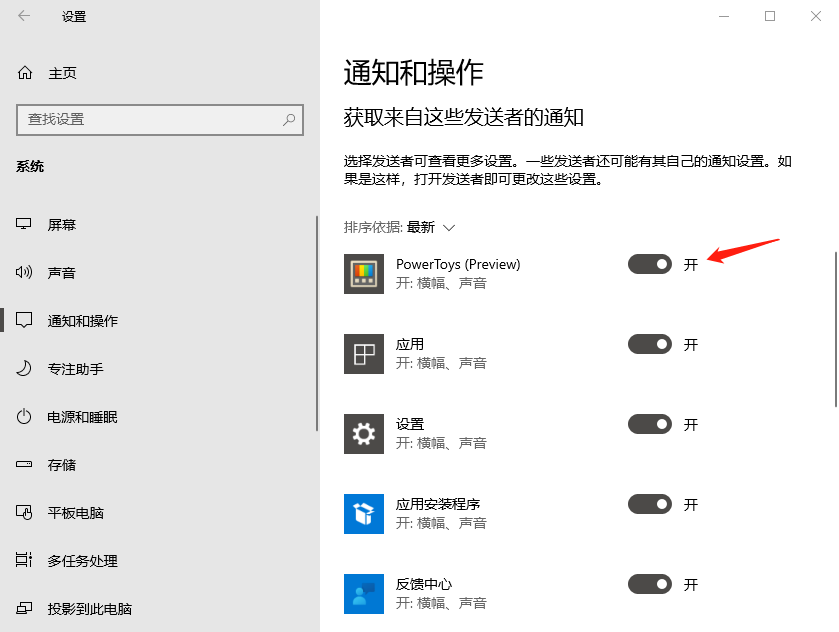Turn off 应用 notifications switch
The height and width of the screenshot is (632, 839).
coord(649,344)
